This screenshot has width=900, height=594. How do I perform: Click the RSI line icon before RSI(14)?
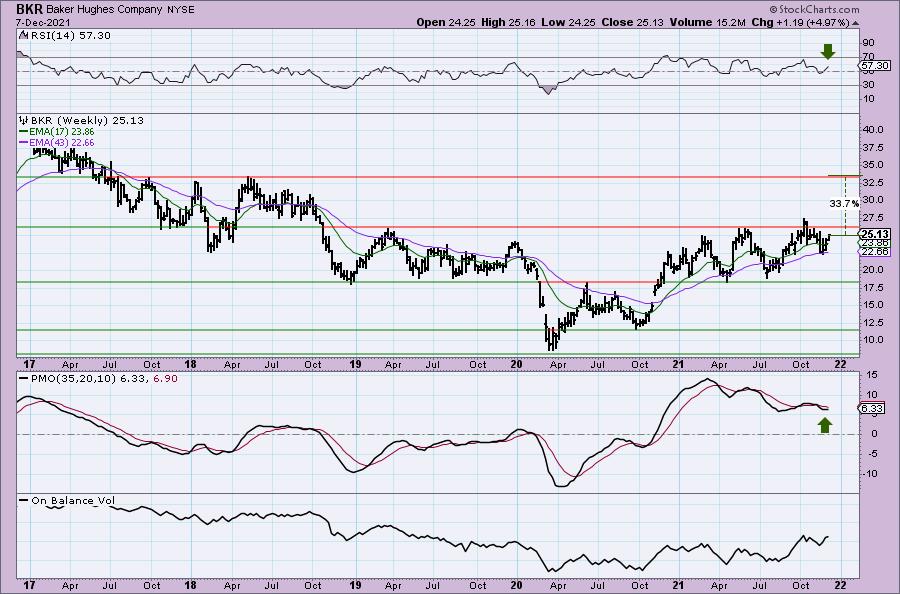[23, 35]
